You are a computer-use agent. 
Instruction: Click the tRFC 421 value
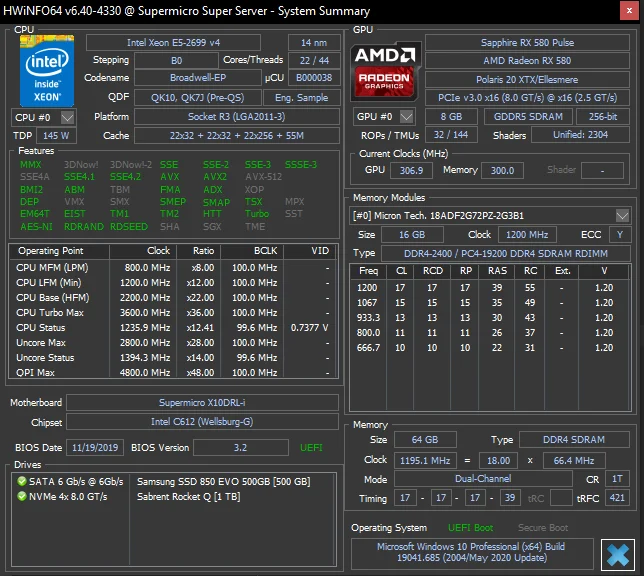617,498
